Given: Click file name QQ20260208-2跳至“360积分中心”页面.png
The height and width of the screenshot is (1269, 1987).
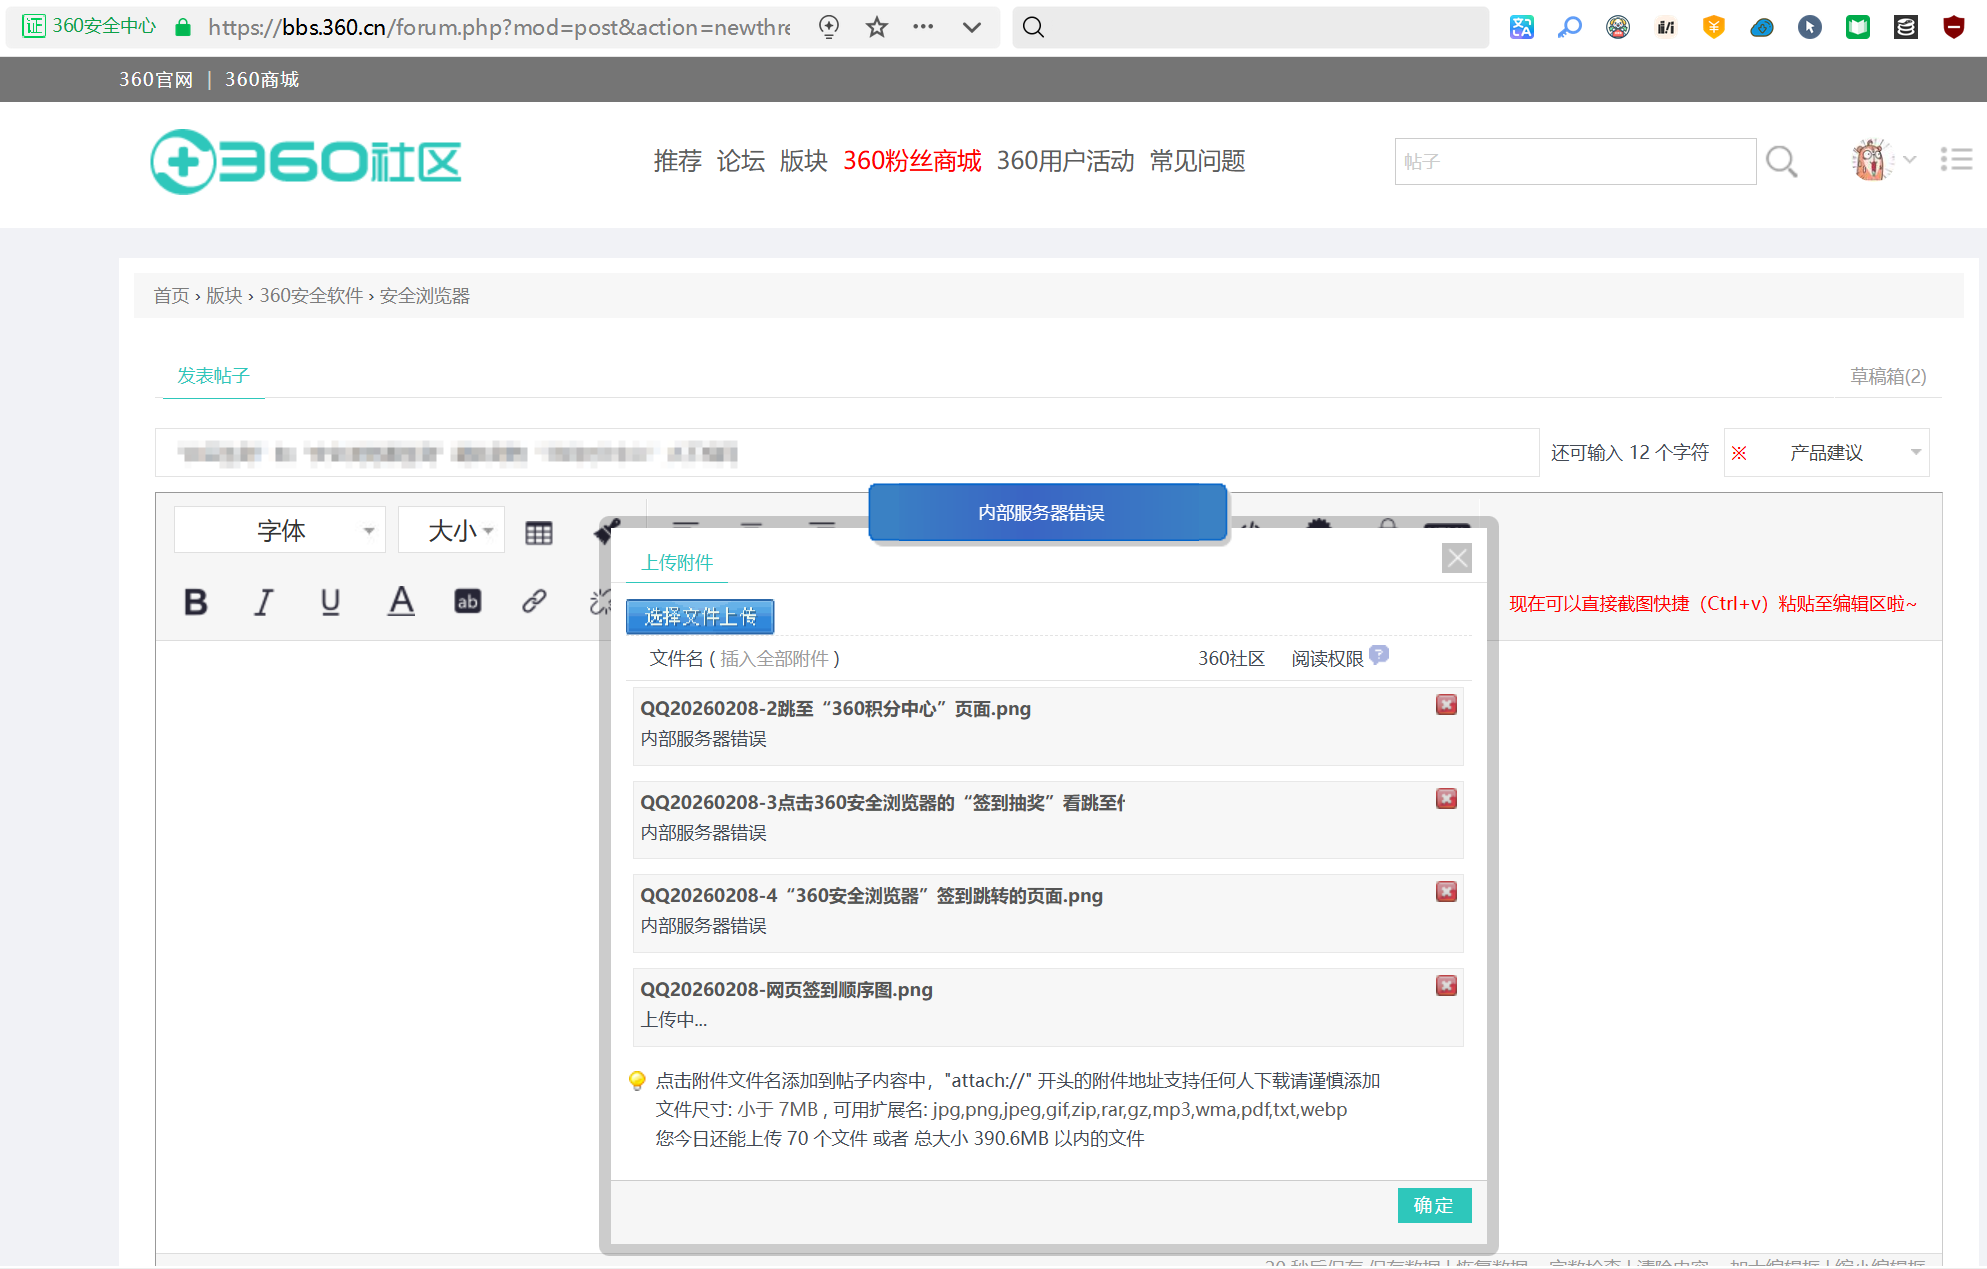Looking at the screenshot, I should 835,709.
